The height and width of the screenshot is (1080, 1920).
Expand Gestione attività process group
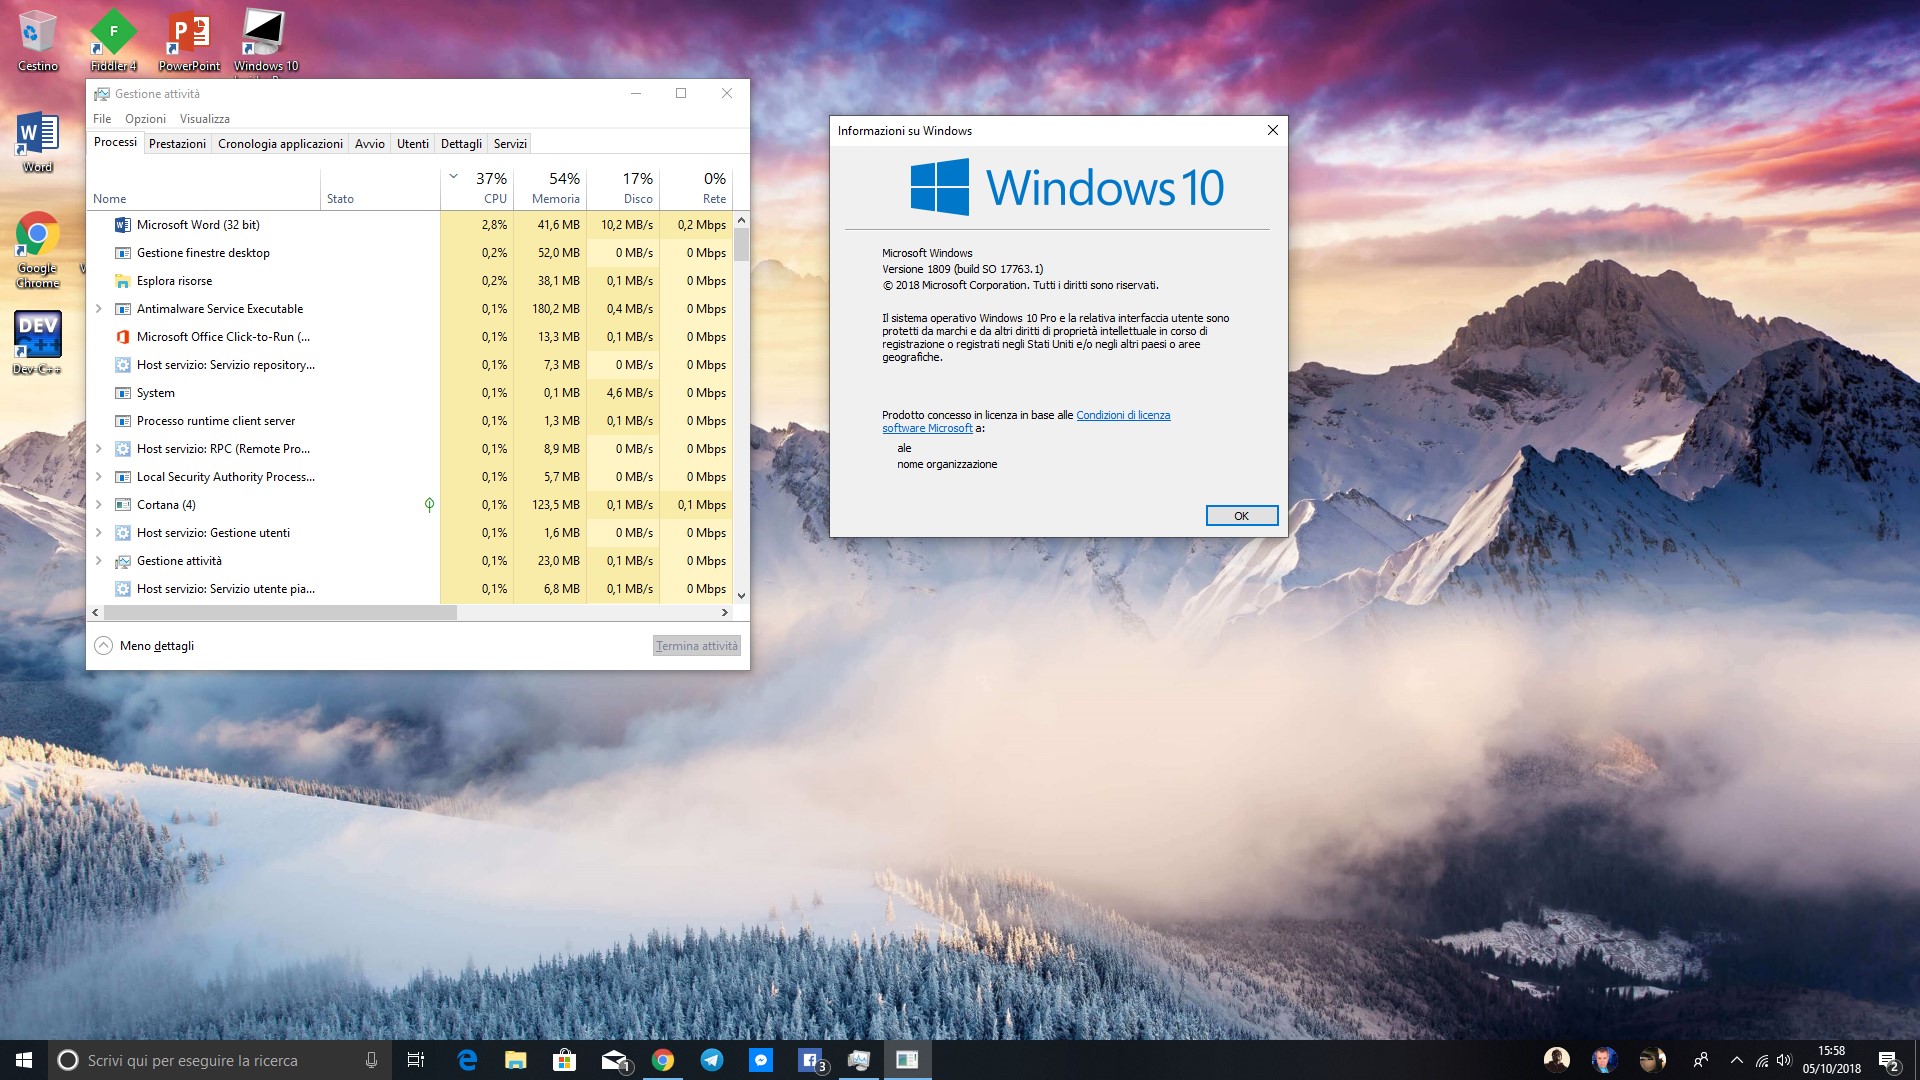tap(98, 561)
